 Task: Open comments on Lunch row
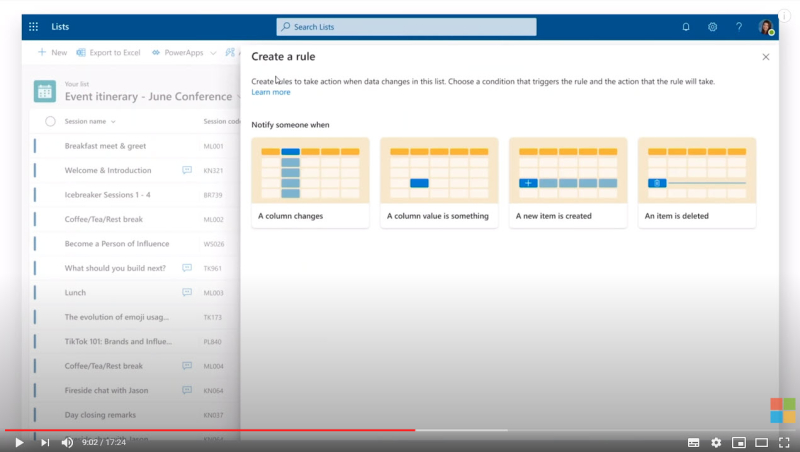(187, 292)
